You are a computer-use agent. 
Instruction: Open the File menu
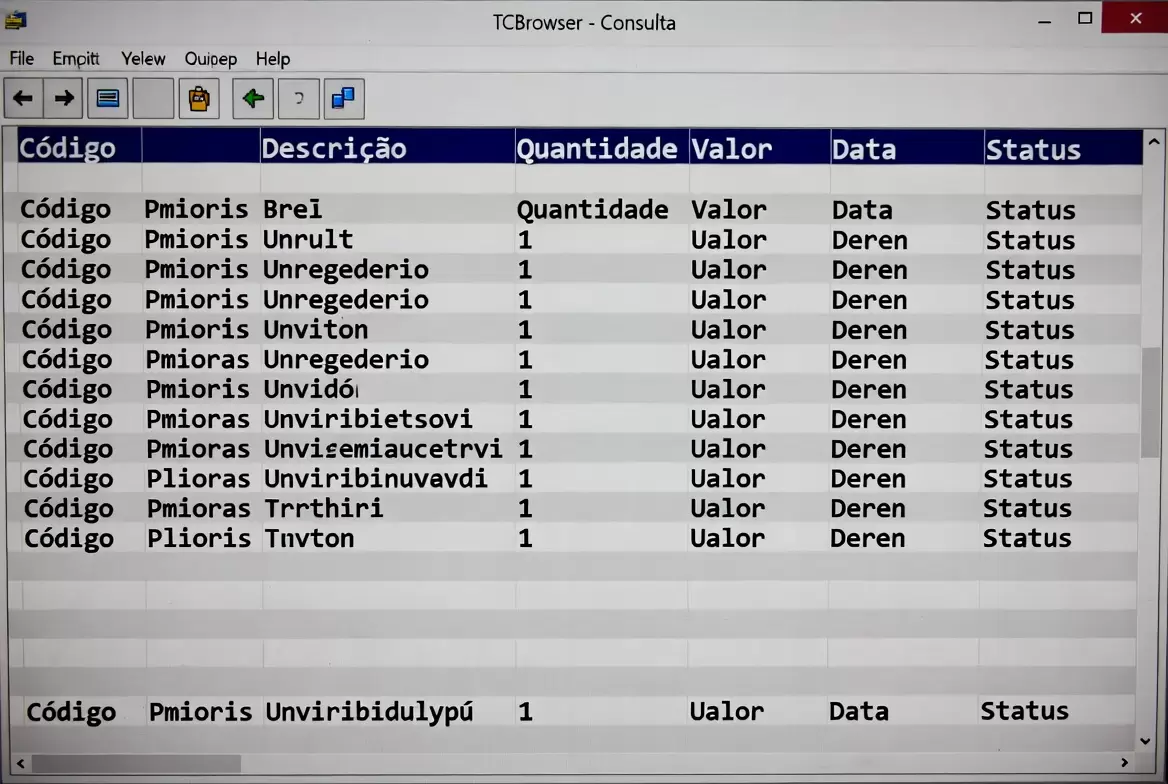click(21, 59)
